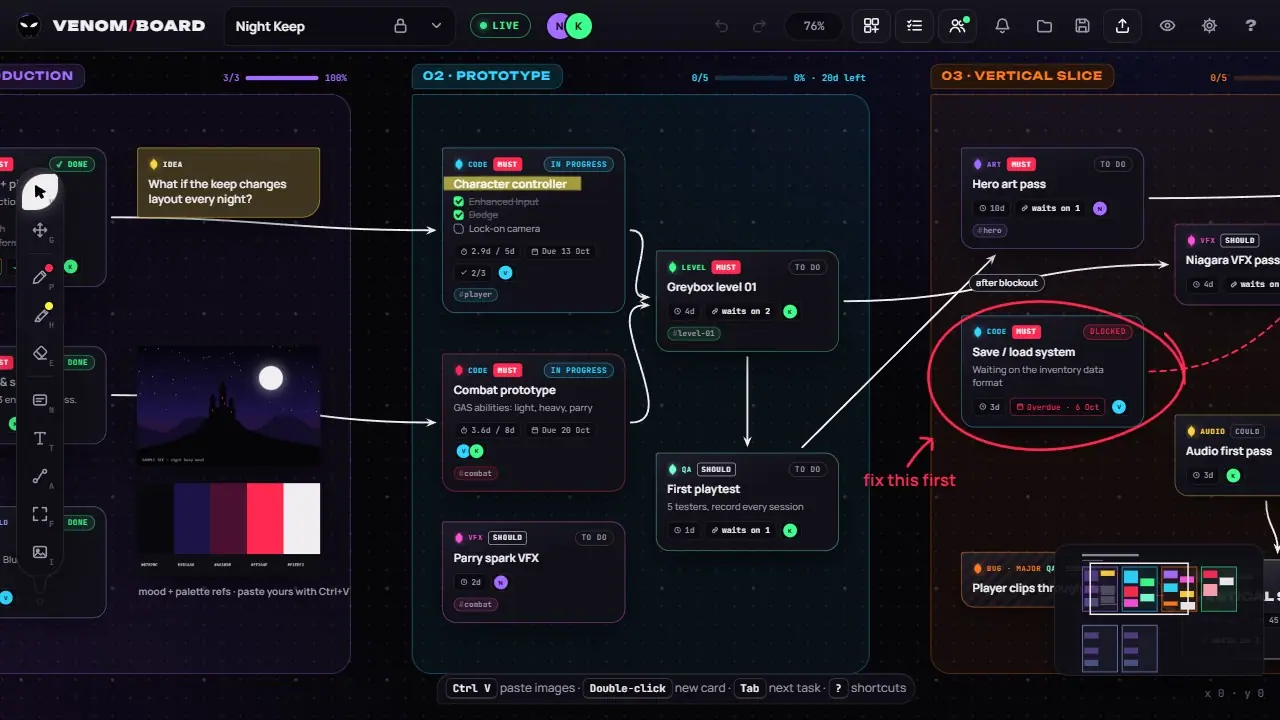Select the frame tool

coord(40,514)
